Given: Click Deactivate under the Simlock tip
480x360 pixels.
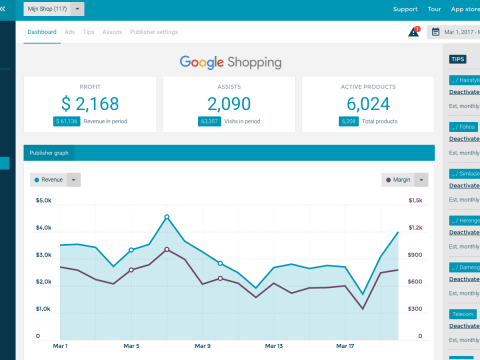Looking at the screenshot, I should click(x=464, y=186).
